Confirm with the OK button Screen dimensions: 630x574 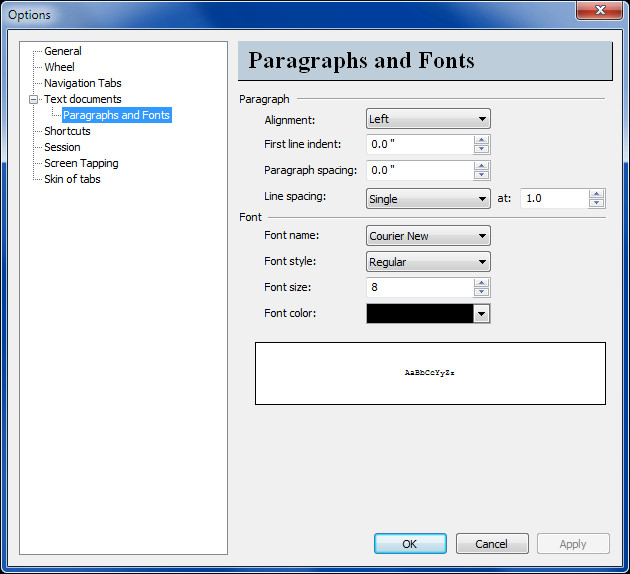tap(410, 544)
